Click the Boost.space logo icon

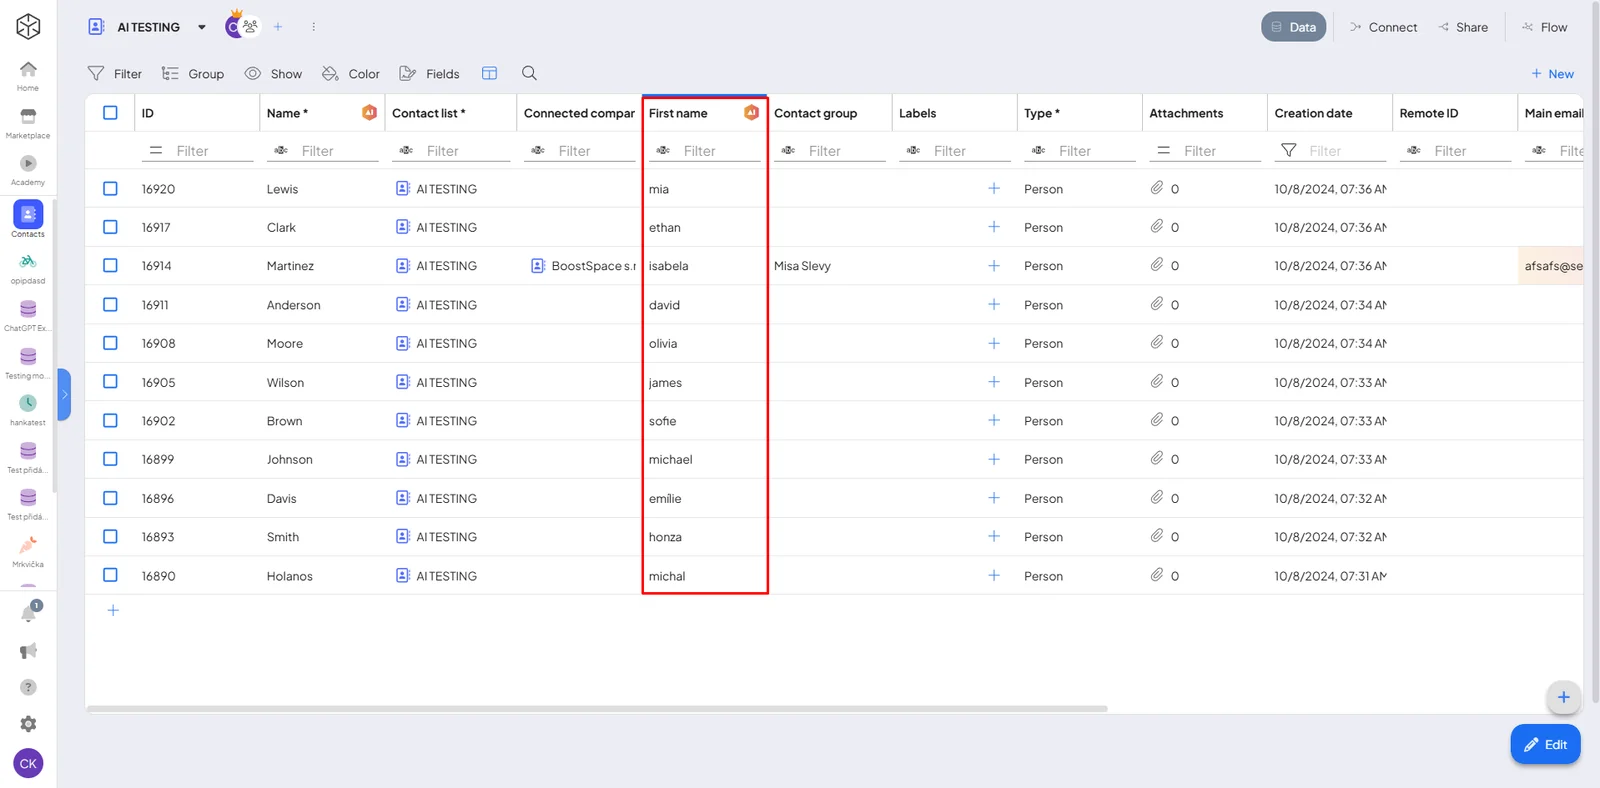(28, 26)
